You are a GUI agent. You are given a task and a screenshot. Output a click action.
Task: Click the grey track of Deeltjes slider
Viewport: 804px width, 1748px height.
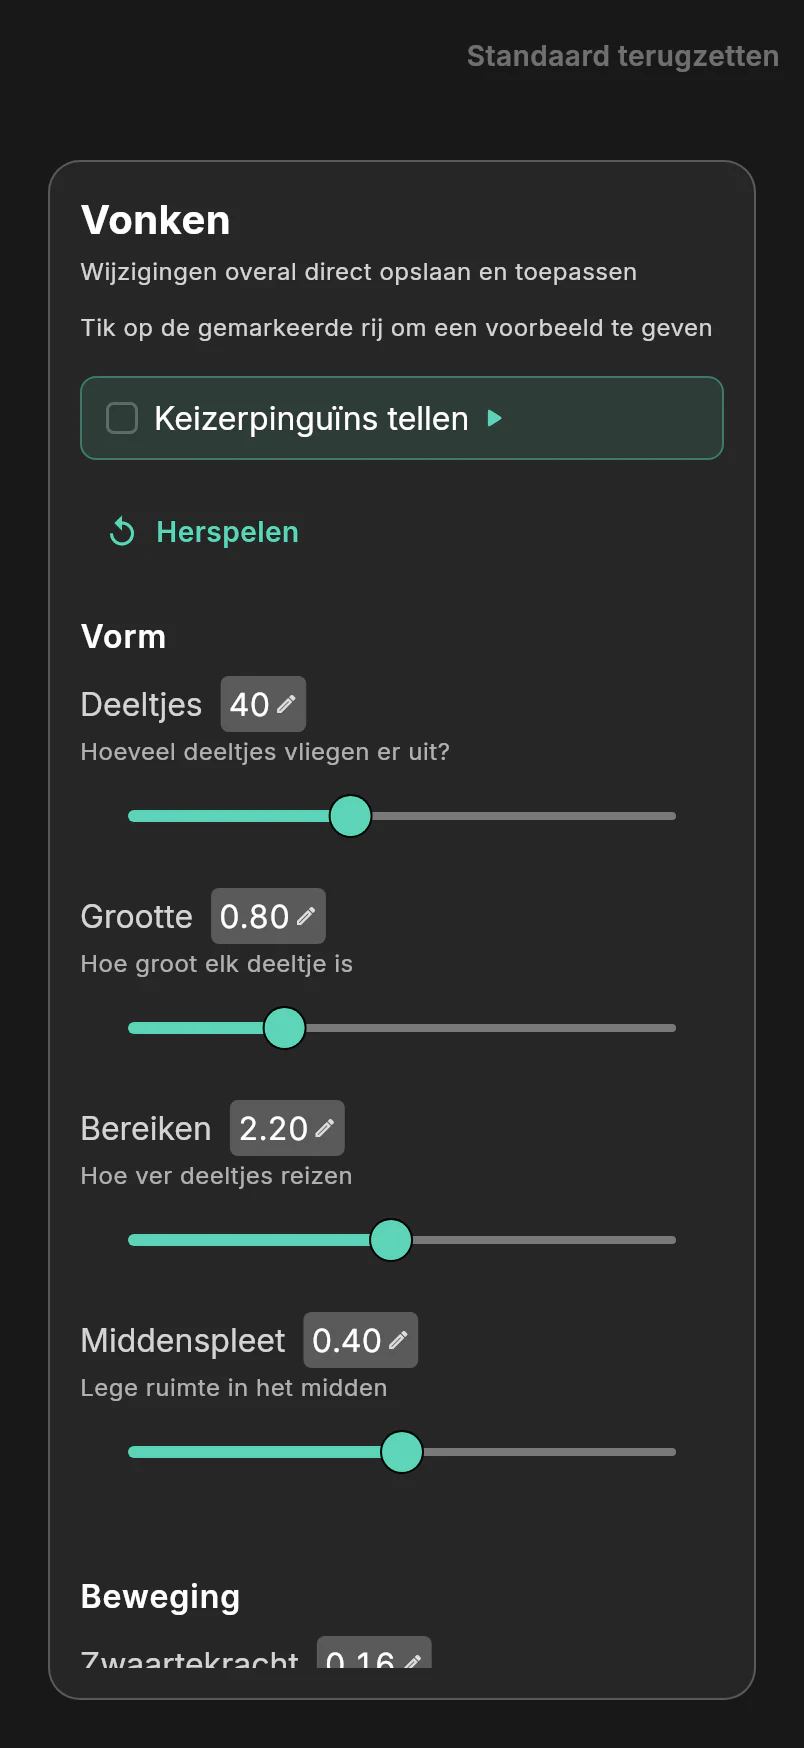click(x=524, y=816)
